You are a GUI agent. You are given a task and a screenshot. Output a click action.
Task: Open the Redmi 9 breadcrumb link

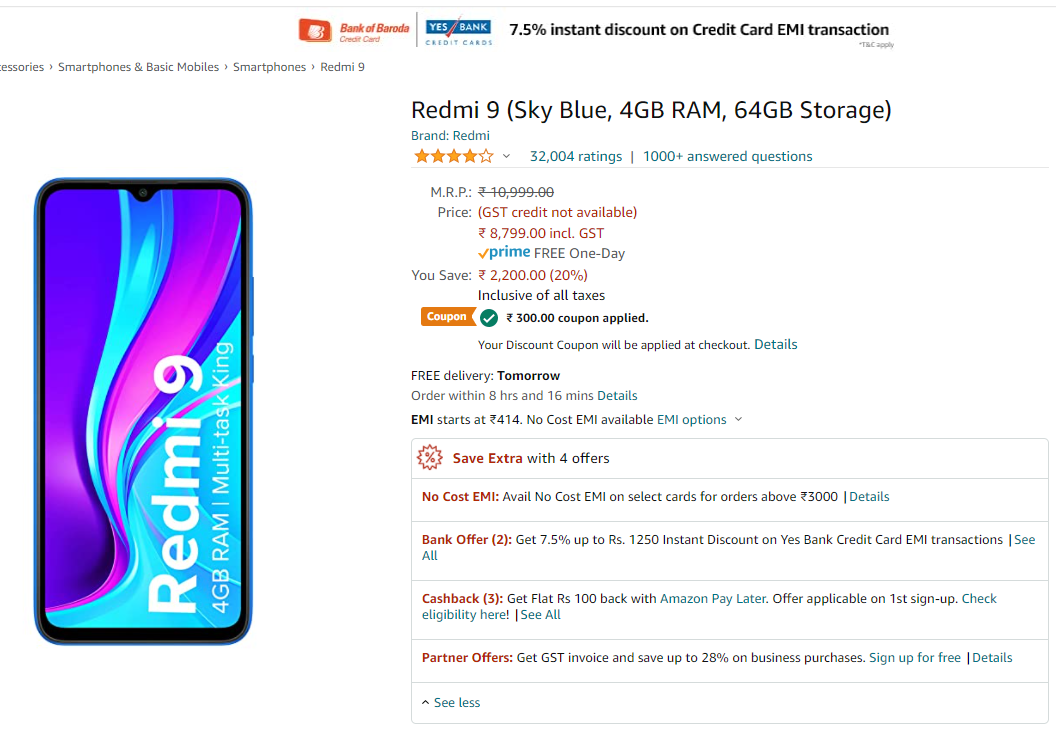342,67
